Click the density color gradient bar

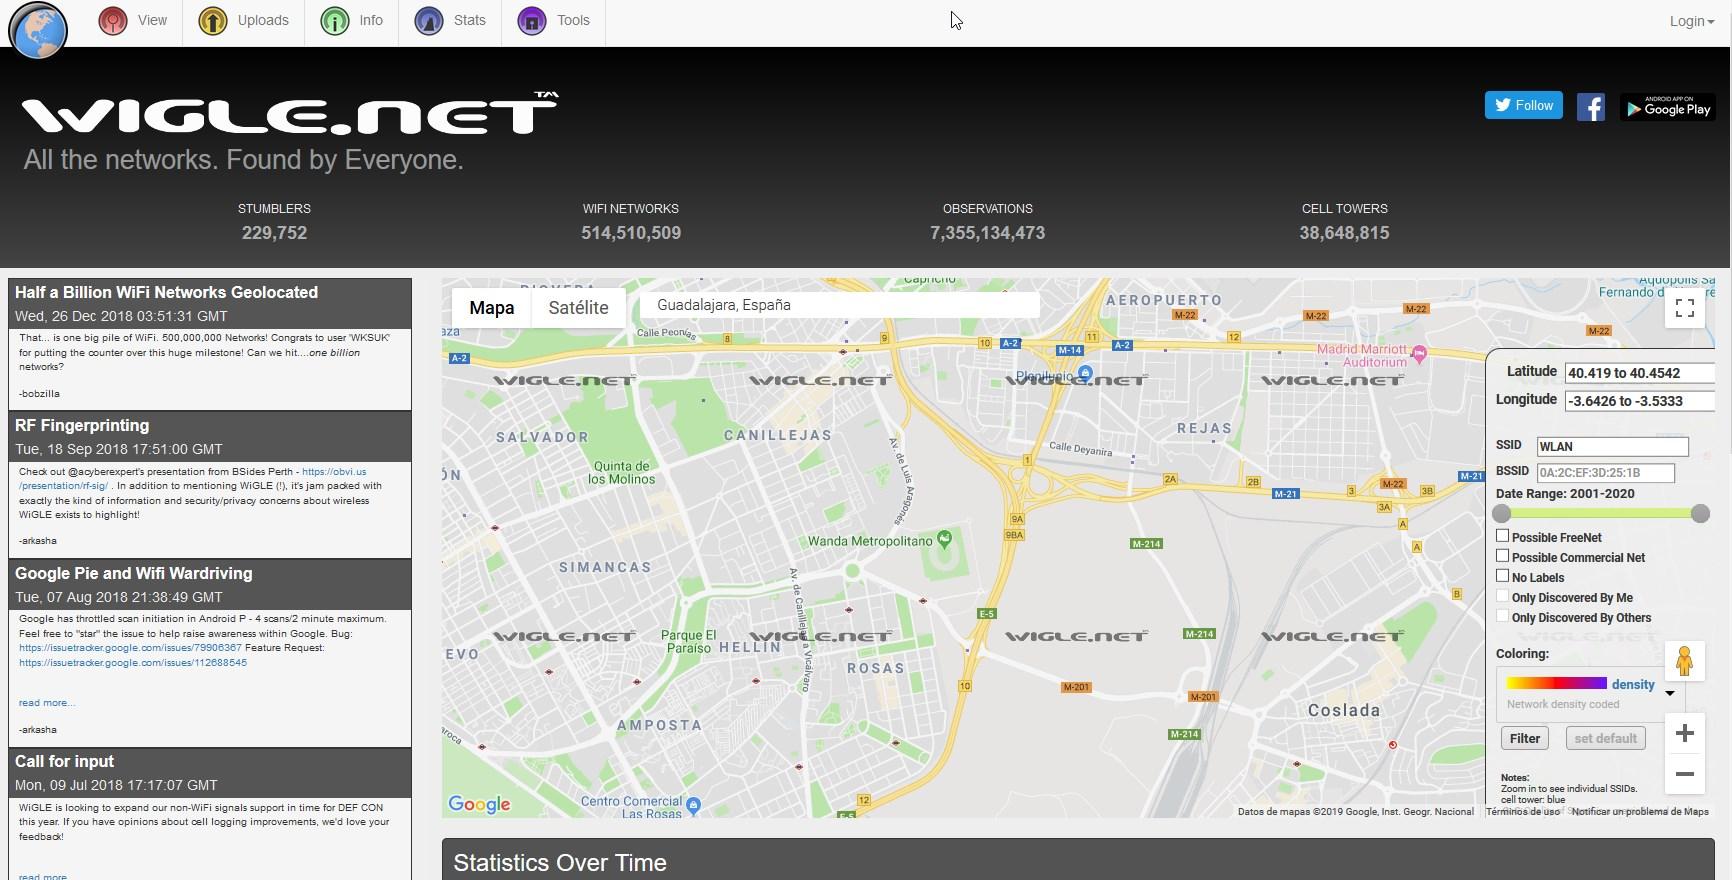pos(1556,683)
